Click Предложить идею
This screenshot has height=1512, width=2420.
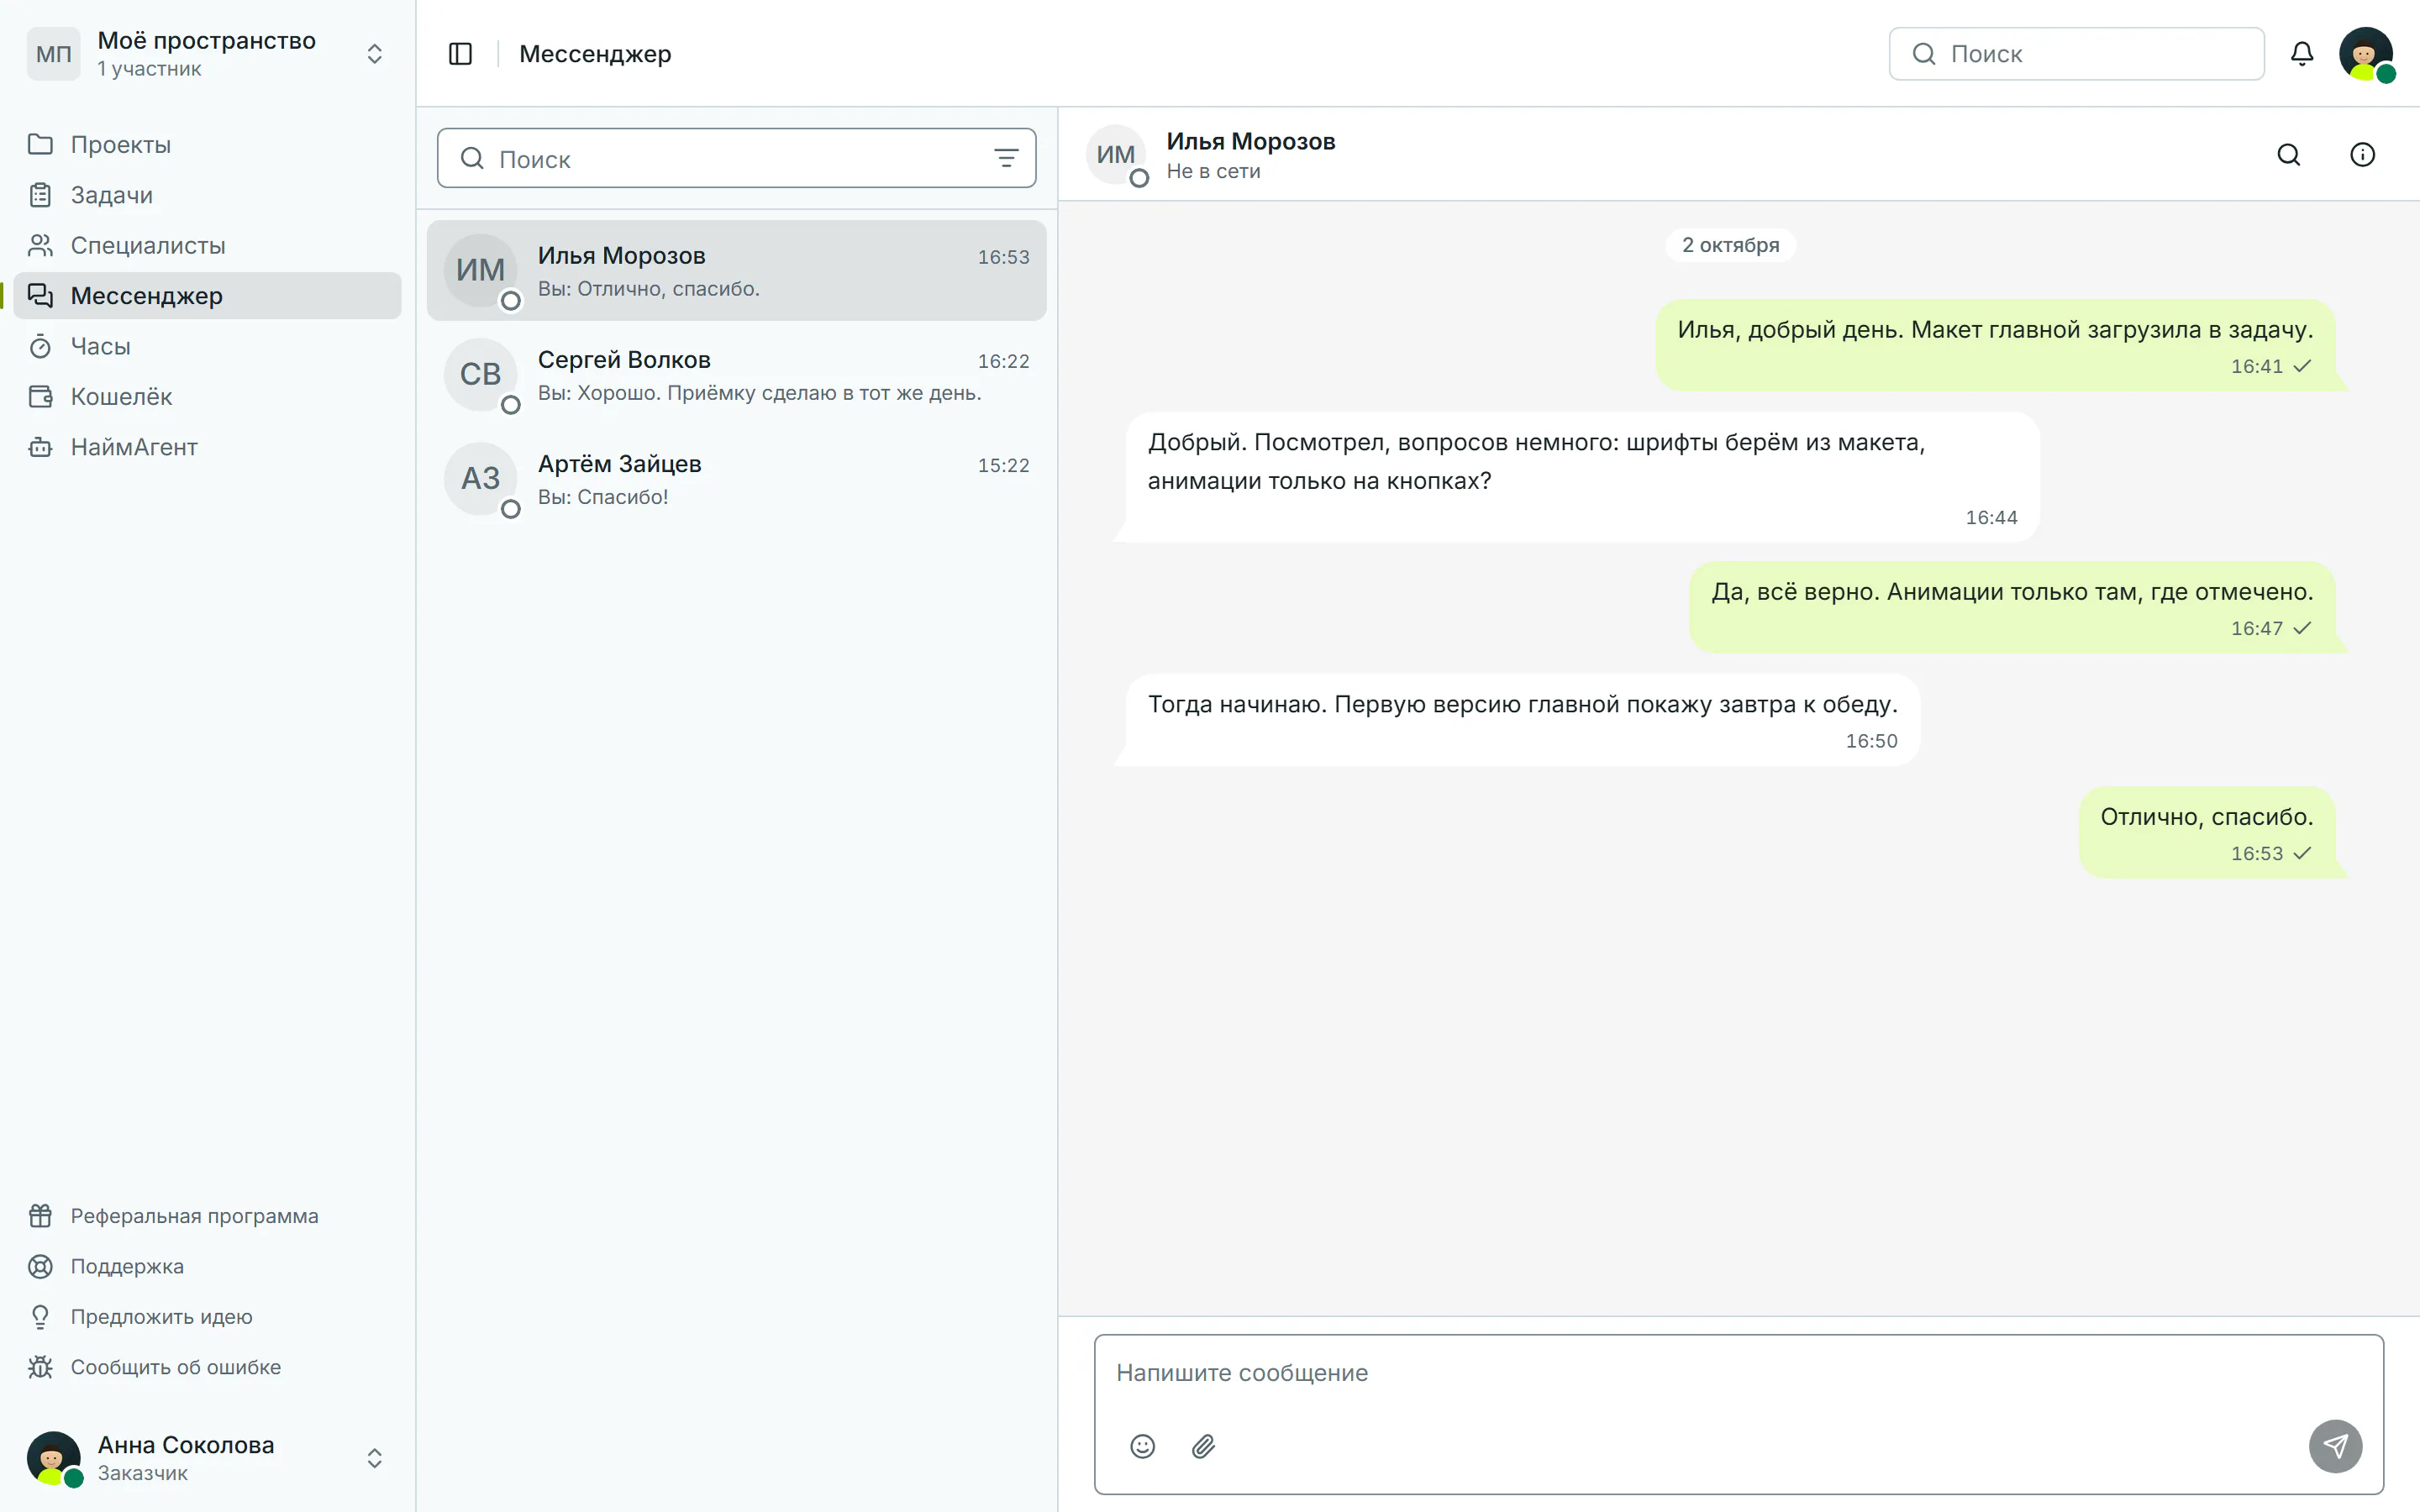(x=207, y=1317)
